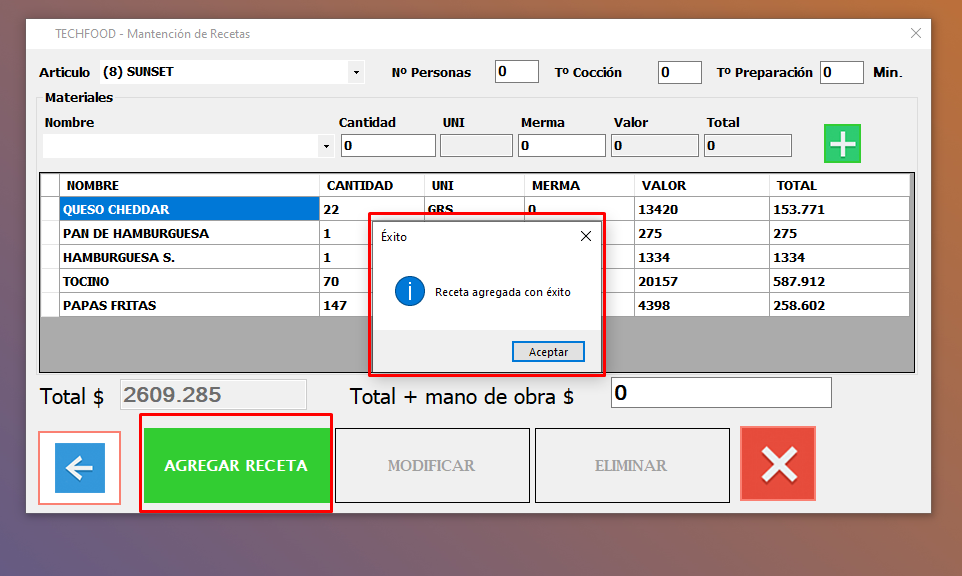962x576 pixels.
Task: Click the blue info icon in dialog
Action: [x=410, y=292]
